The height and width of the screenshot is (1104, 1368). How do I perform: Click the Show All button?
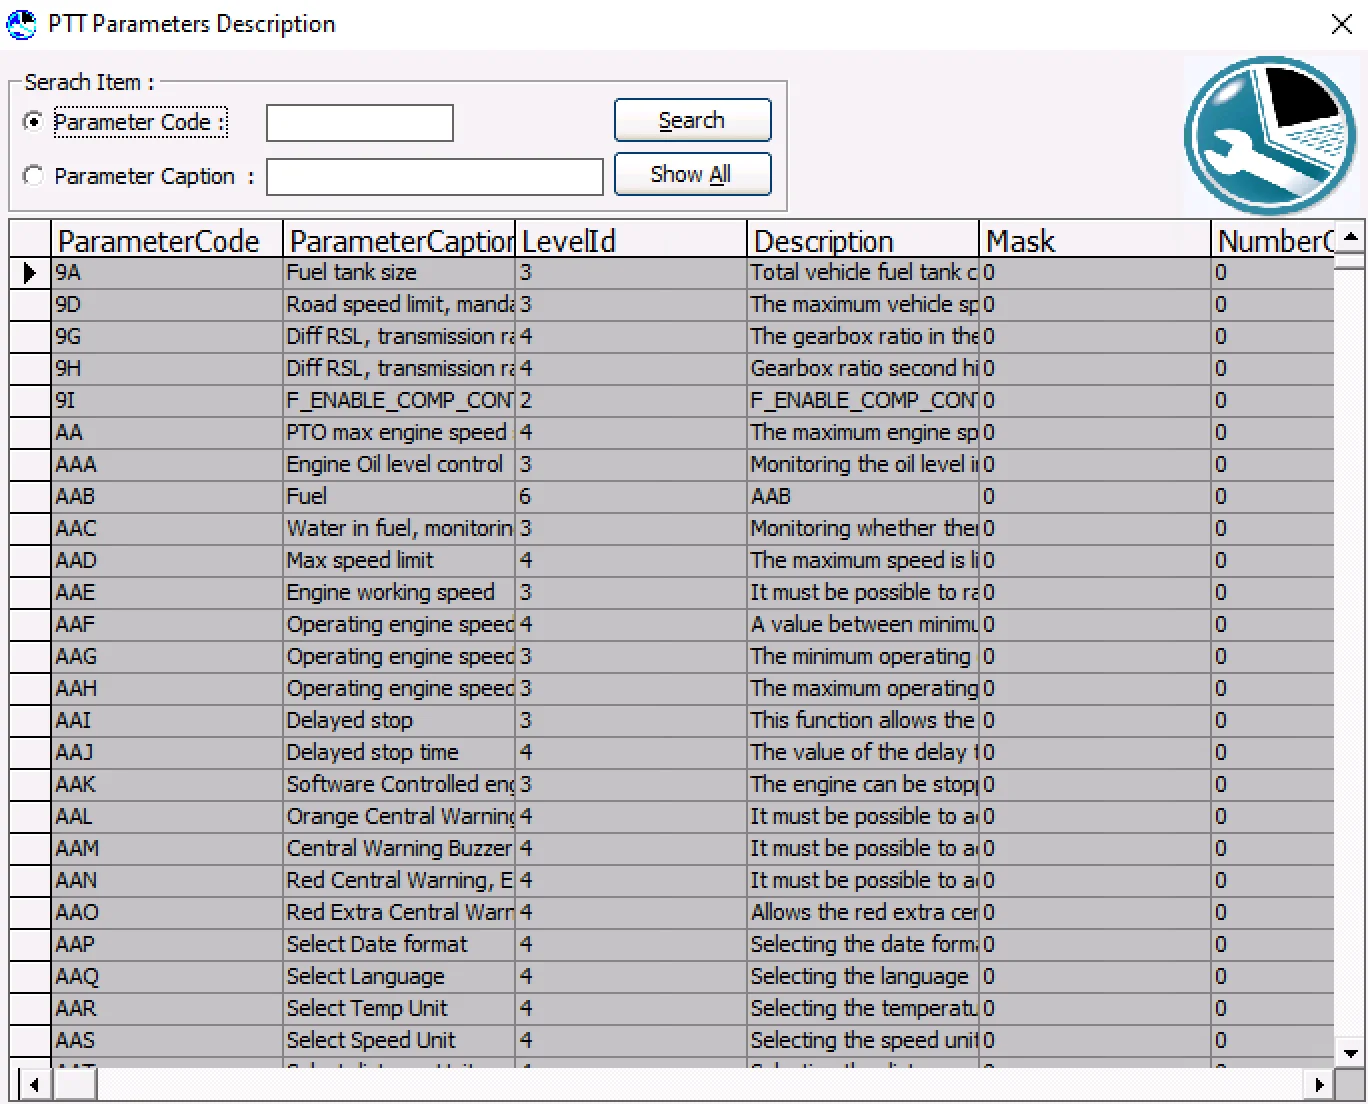(692, 173)
